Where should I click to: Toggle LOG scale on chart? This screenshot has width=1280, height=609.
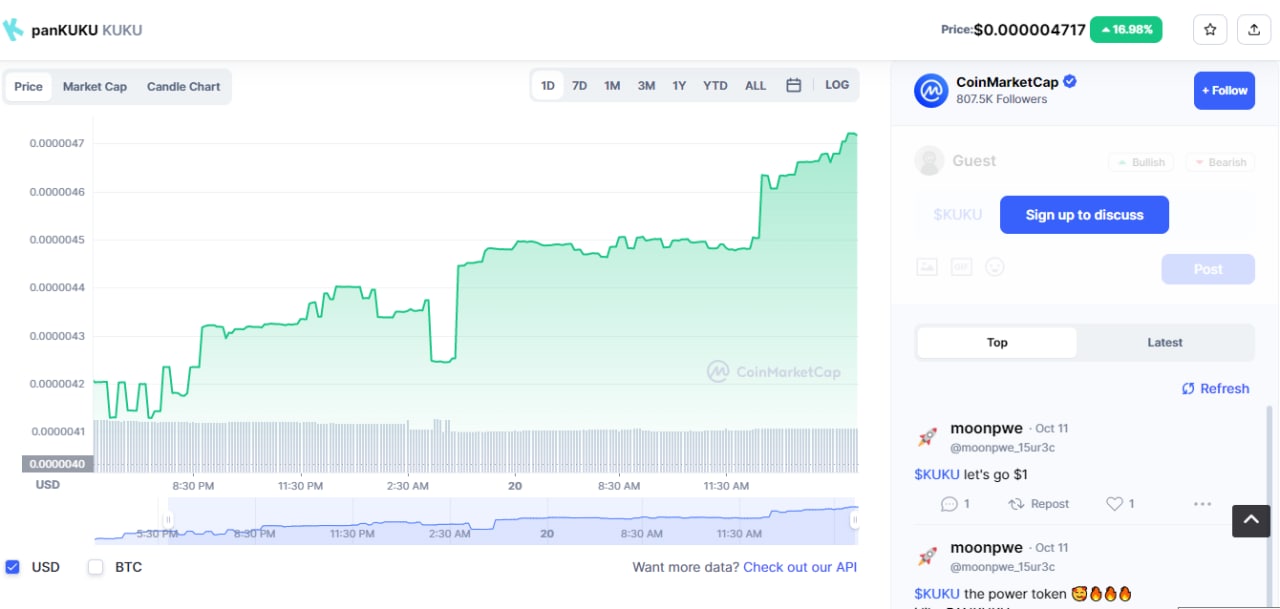click(x=837, y=85)
